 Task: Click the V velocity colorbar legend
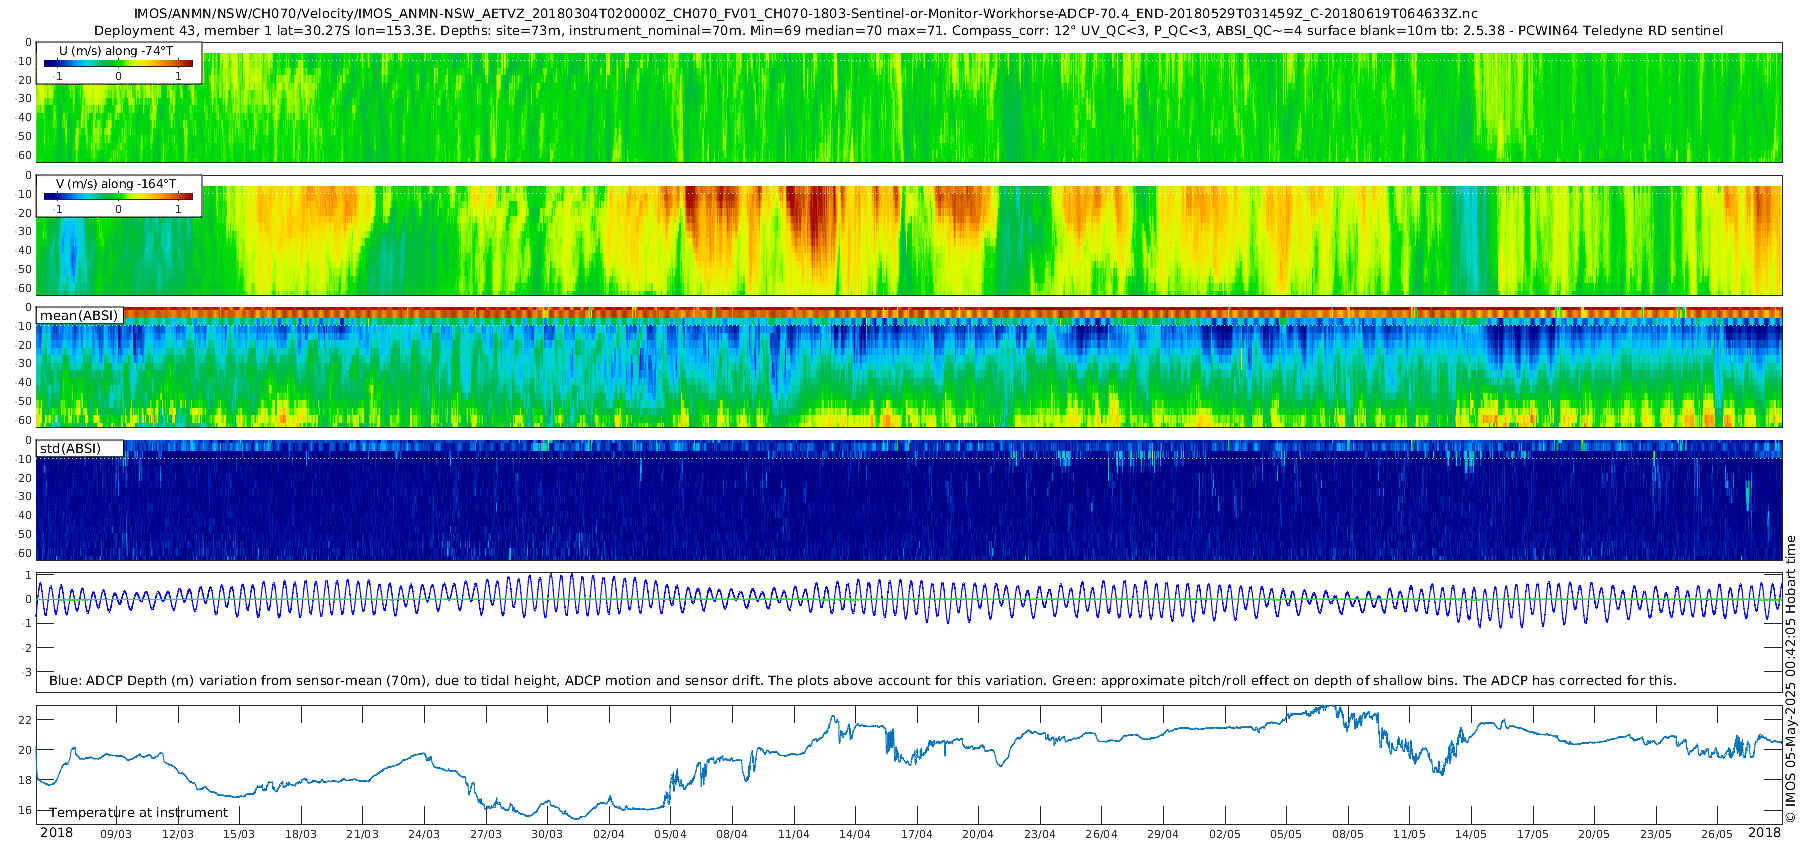(118, 196)
